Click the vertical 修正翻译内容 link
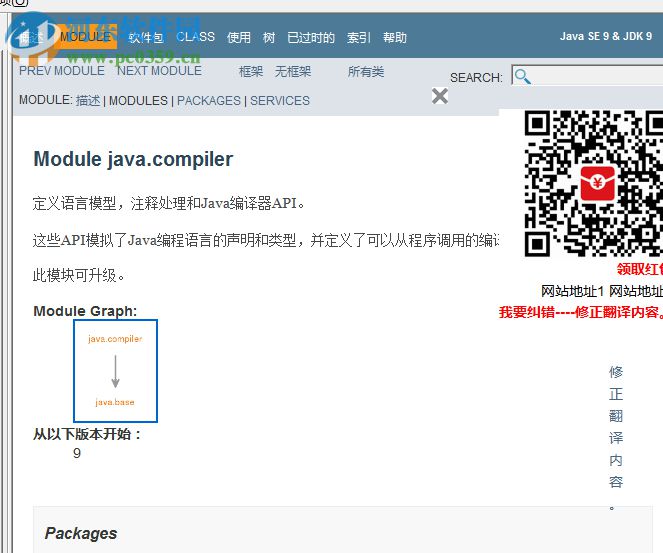This screenshot has width=663, height=553. pyautogui.click(x=616, y=438)
